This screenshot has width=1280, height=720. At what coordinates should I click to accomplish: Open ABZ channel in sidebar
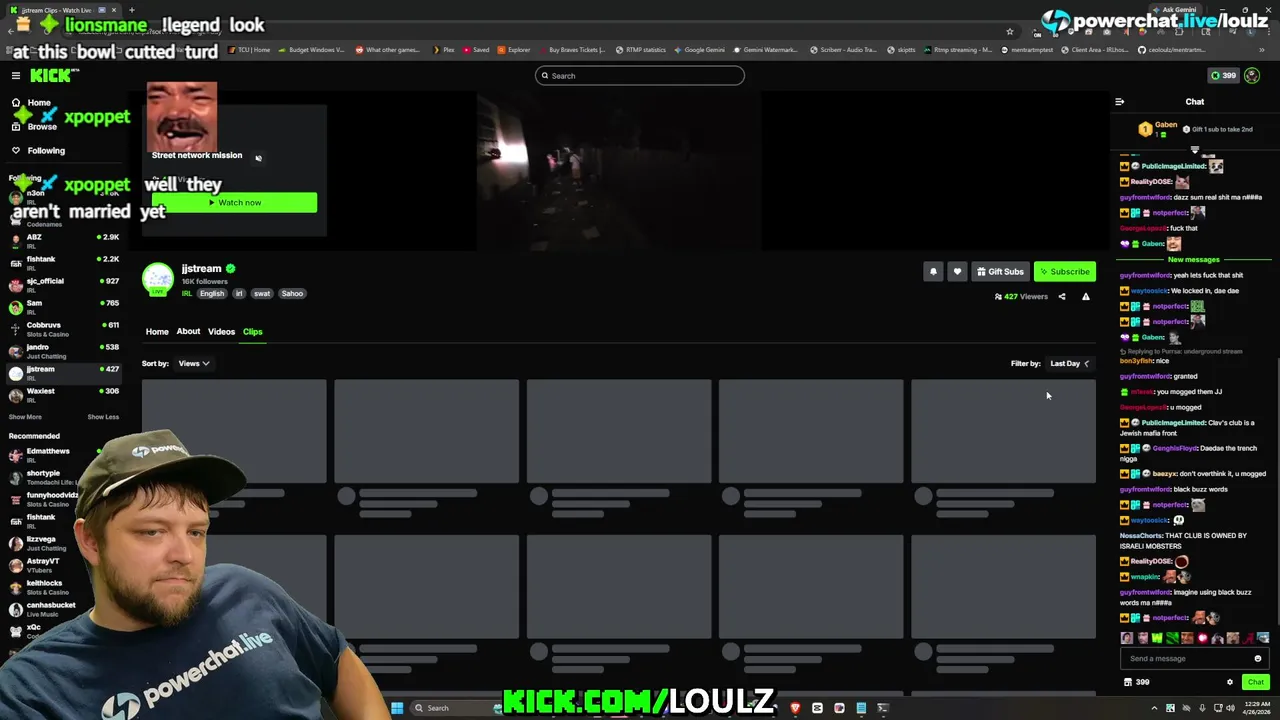63,240
